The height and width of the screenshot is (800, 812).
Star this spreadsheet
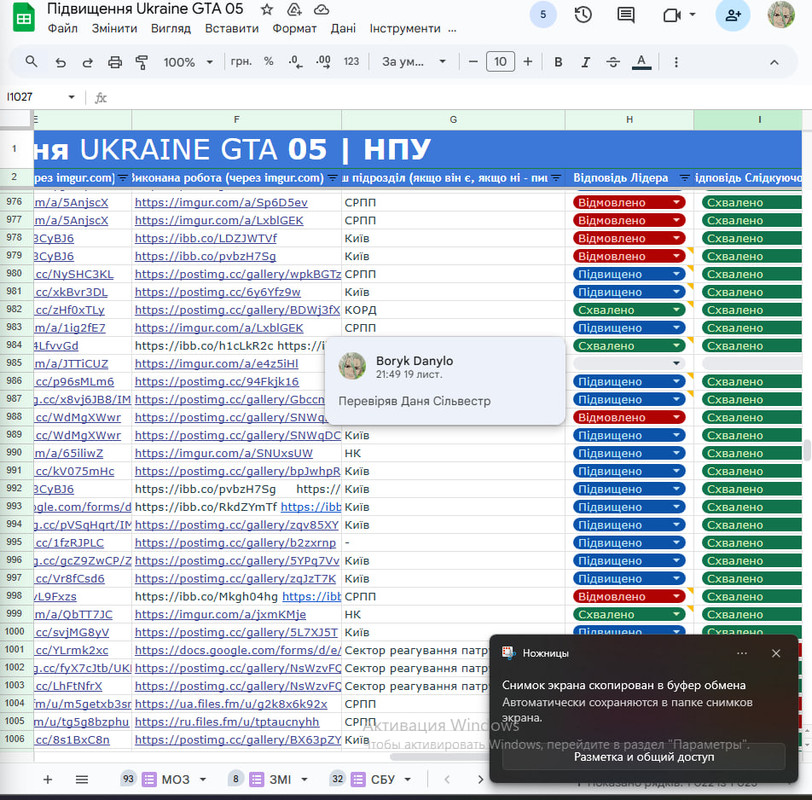click(x=267, y=9)
